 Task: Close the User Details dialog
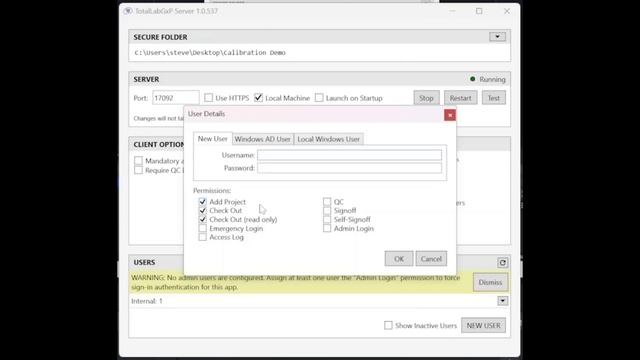pyautogui.click(x=450, y=115)
